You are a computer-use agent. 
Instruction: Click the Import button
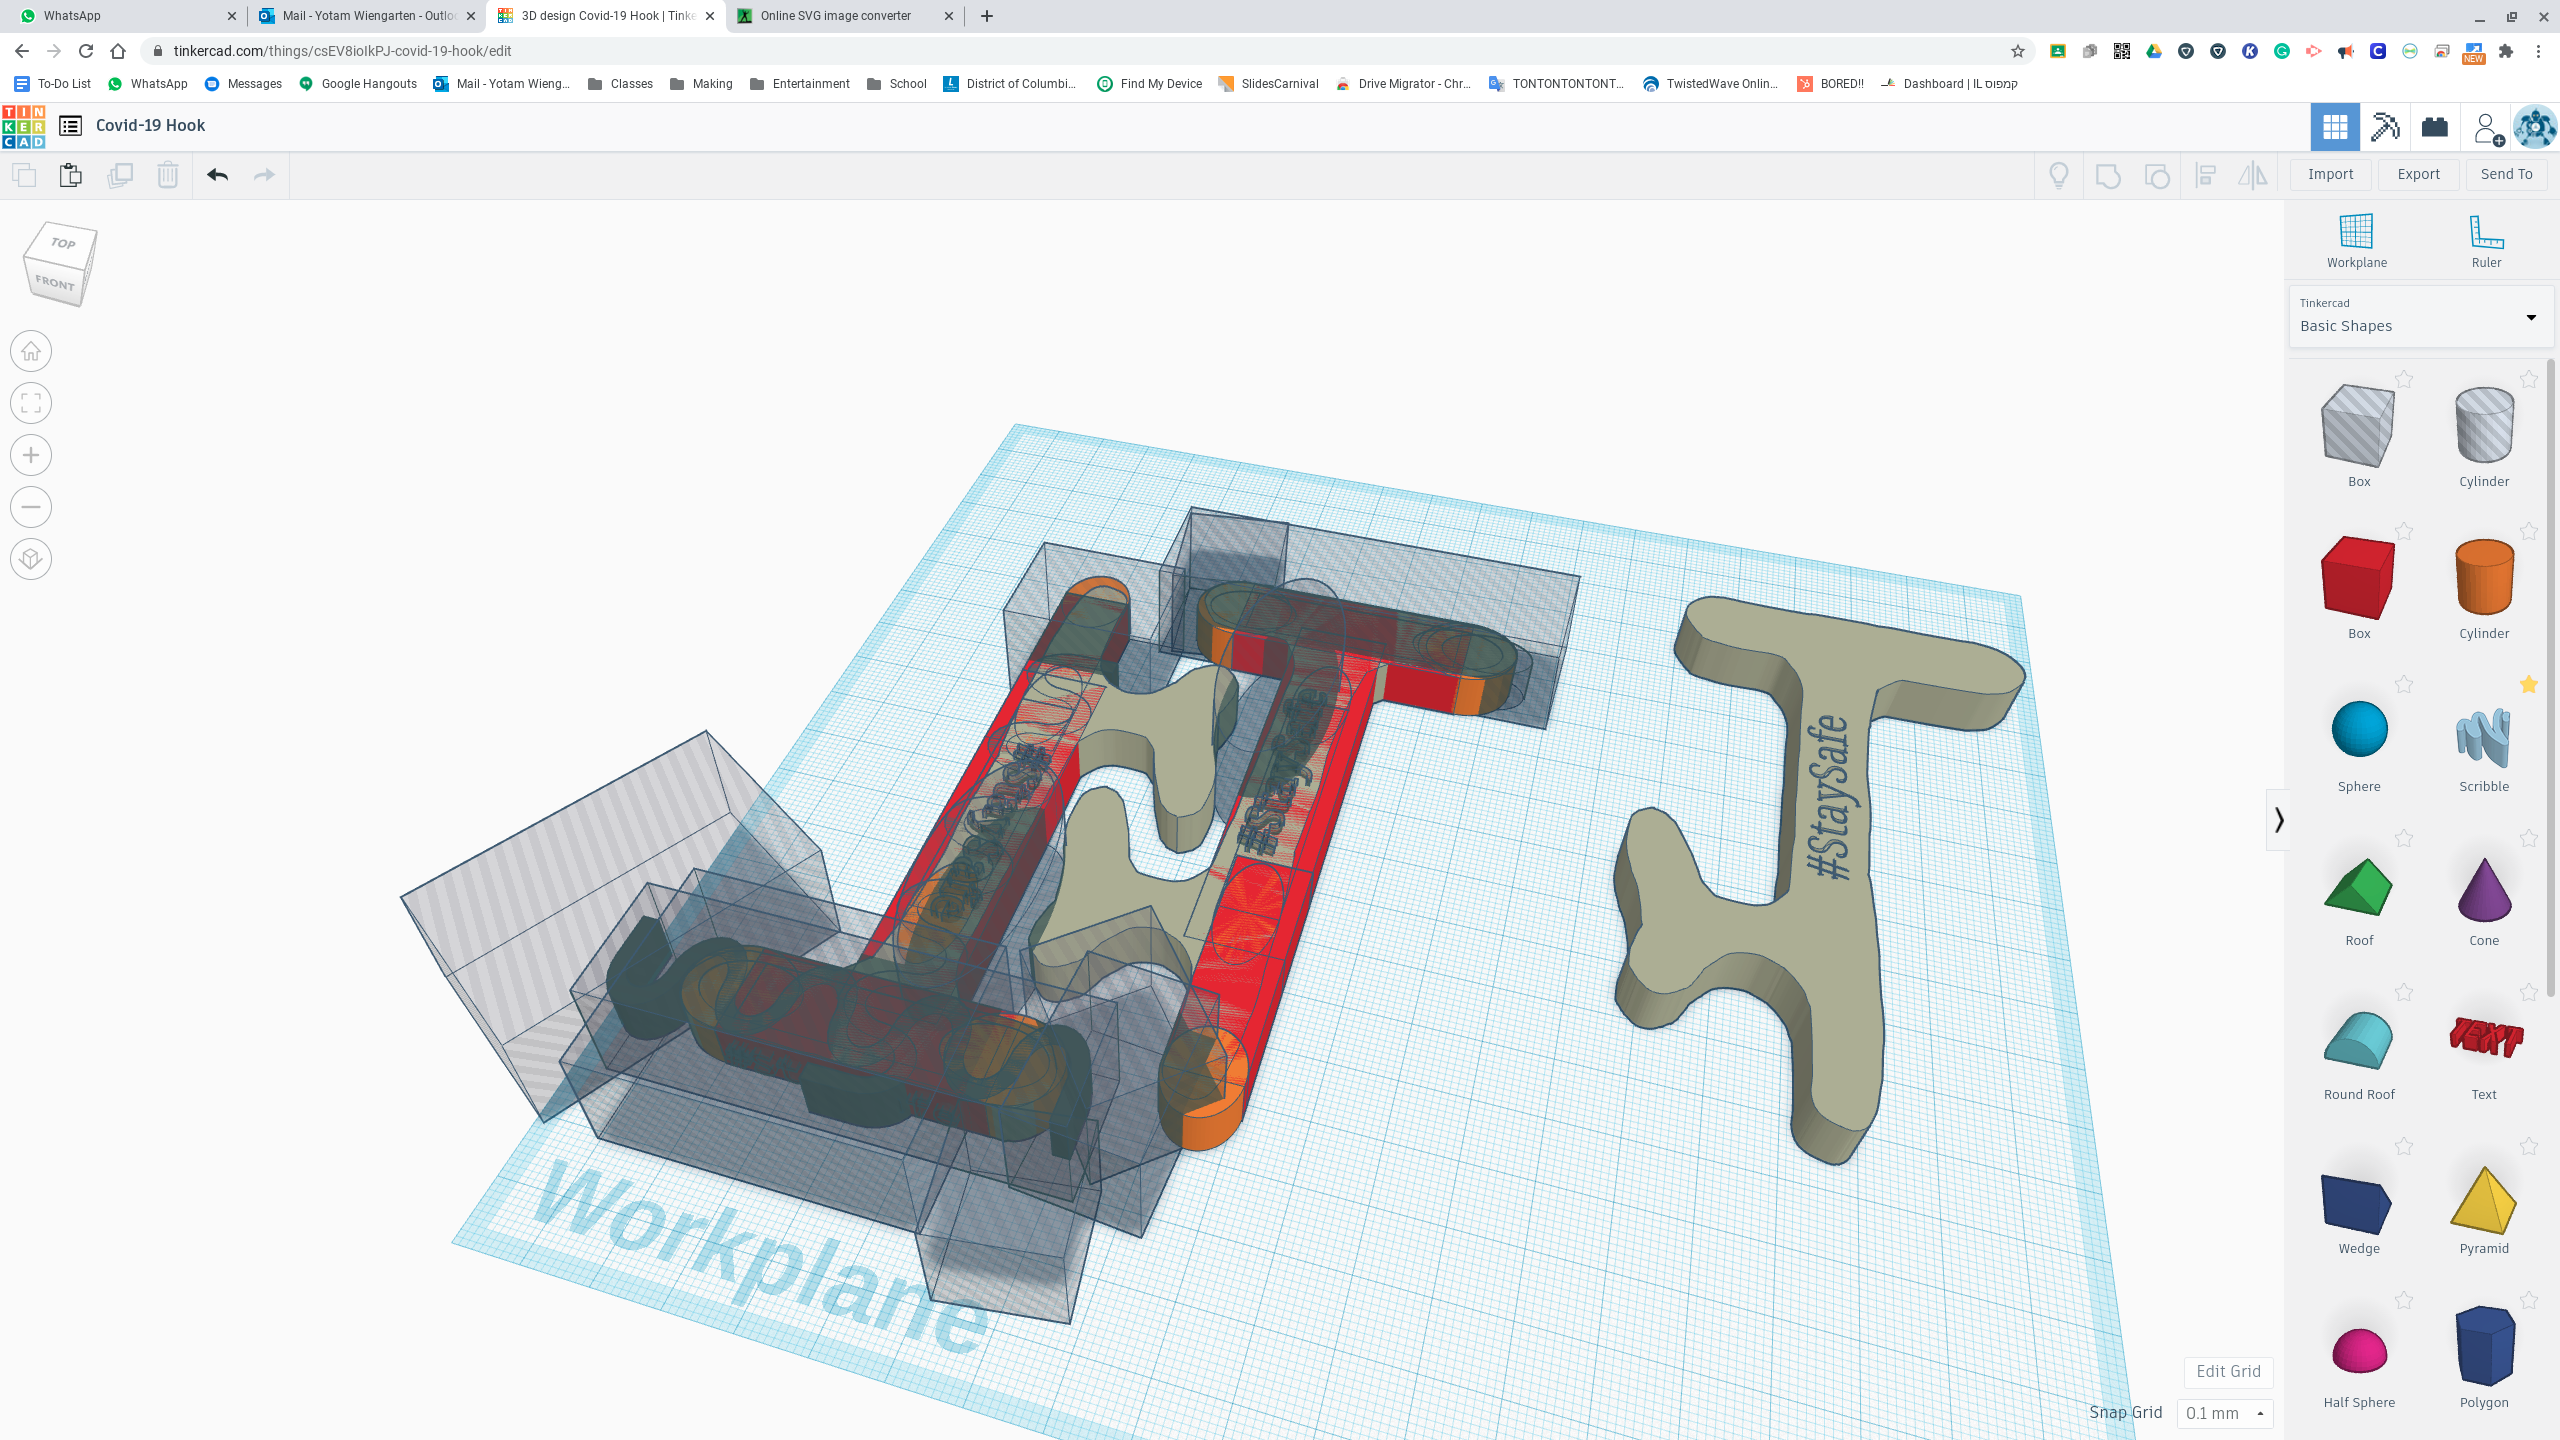tap(2331, 174)
